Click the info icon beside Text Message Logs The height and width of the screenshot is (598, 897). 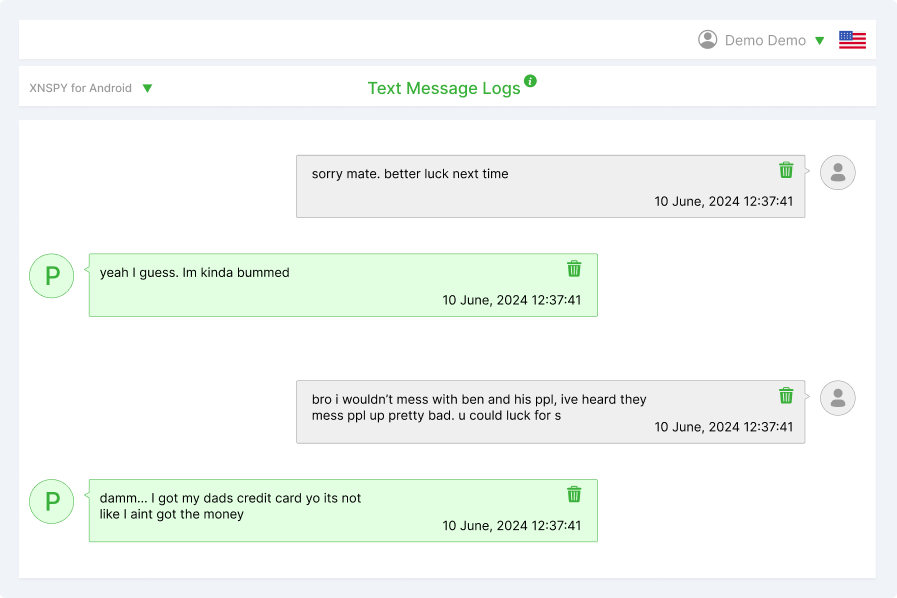[x=530, y=81]
